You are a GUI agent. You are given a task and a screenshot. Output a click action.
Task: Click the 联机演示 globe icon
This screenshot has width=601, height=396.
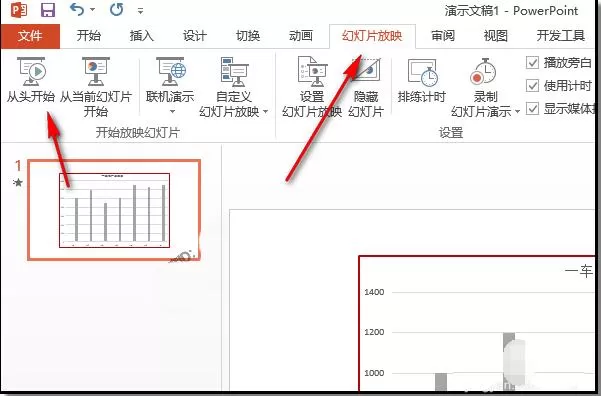coord(171,71)
